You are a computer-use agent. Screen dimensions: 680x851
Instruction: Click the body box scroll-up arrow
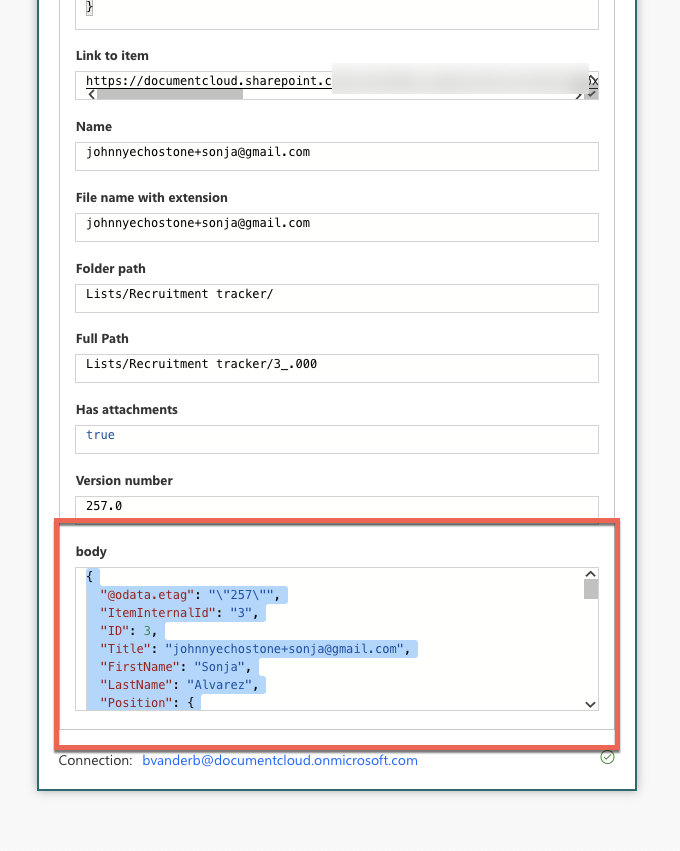590,575
